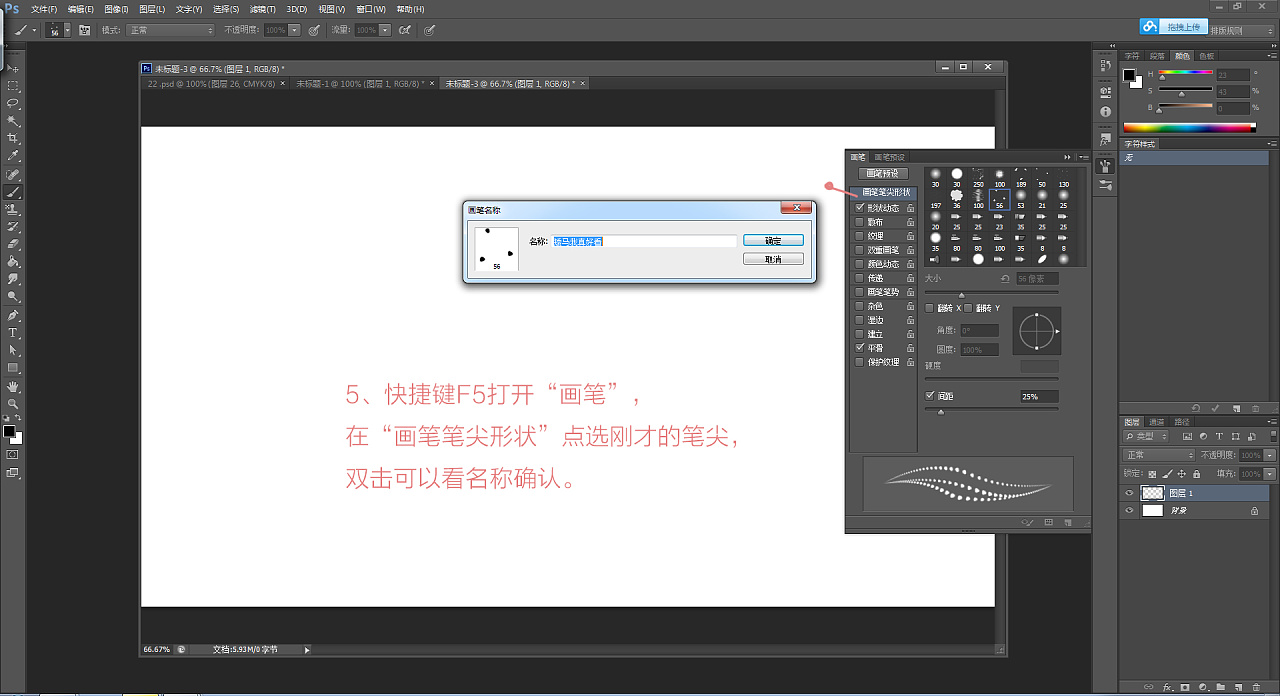Select the Eraser tool

pyautogui.click(x=14, y=243)
